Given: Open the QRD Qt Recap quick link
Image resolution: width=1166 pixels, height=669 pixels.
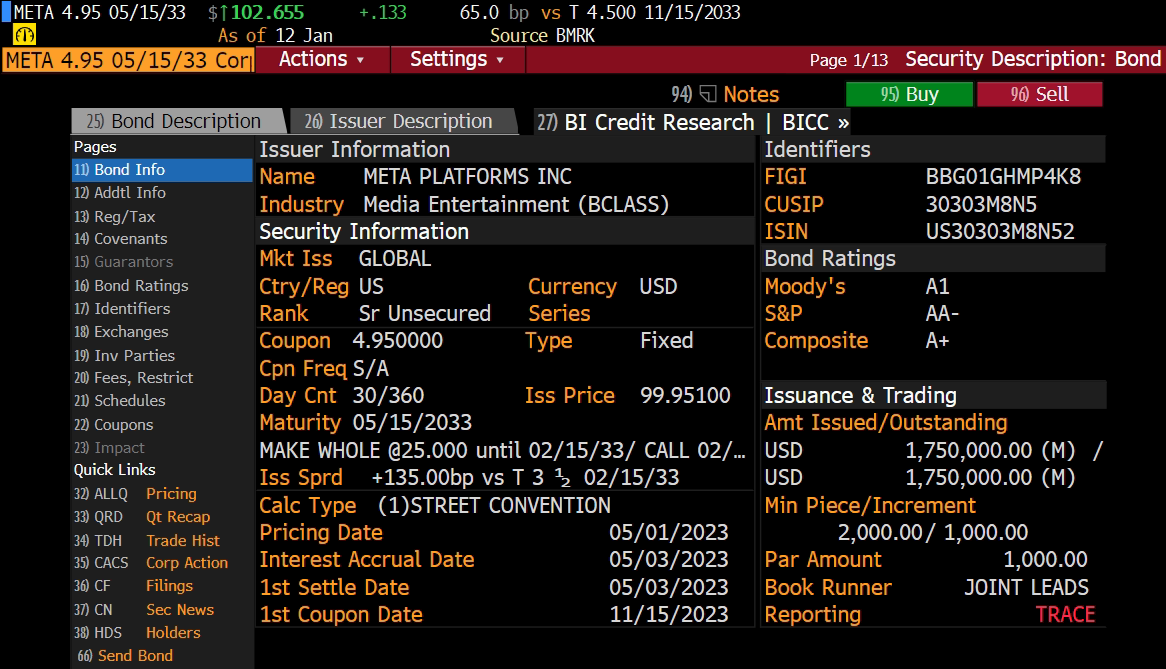Looking at the screenshot, I should 142,517.
